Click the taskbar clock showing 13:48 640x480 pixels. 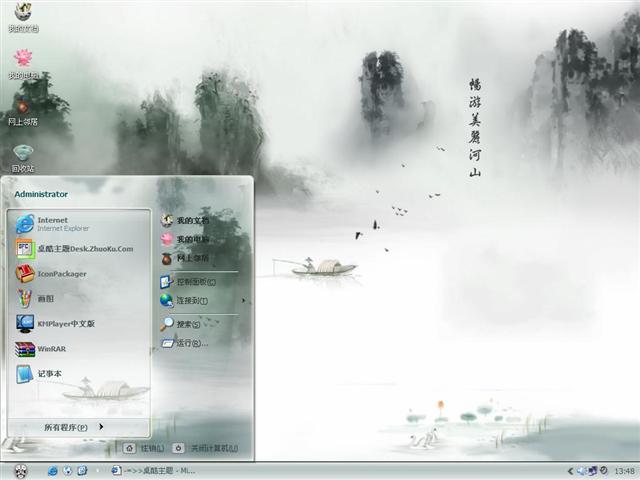624,471
